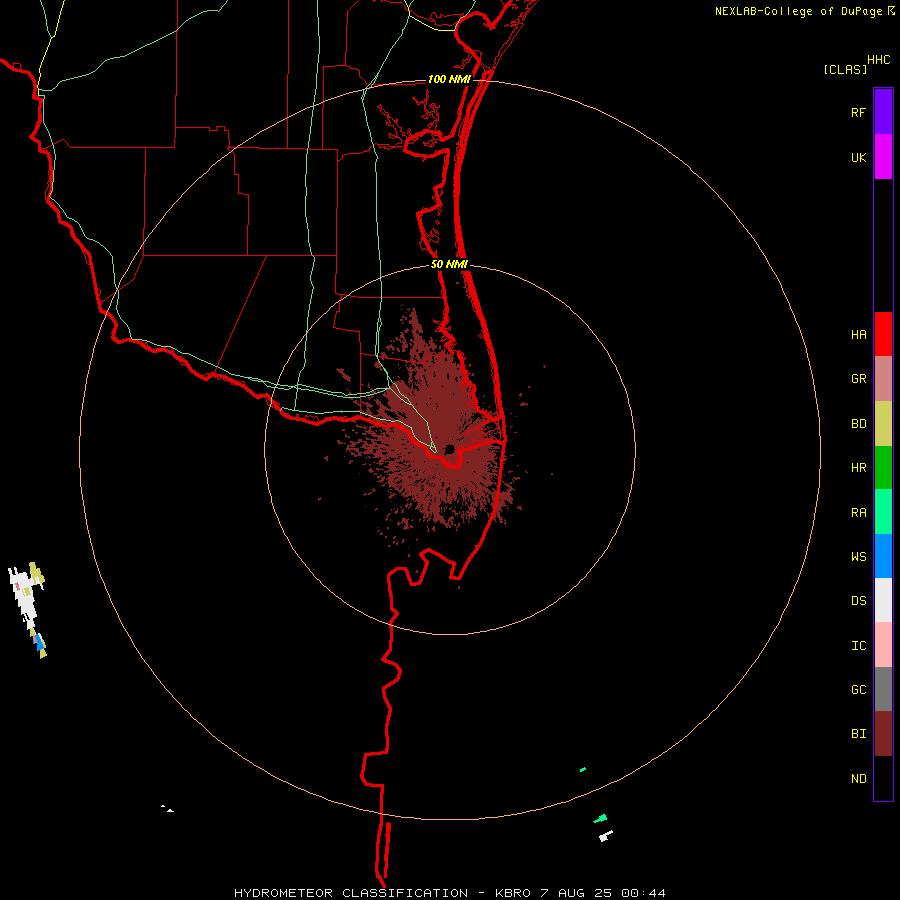The width and height of the screenshot is (900, 900).
Task: Click the RF legend label
Action: pyautogui.click(x=858, y=113)
